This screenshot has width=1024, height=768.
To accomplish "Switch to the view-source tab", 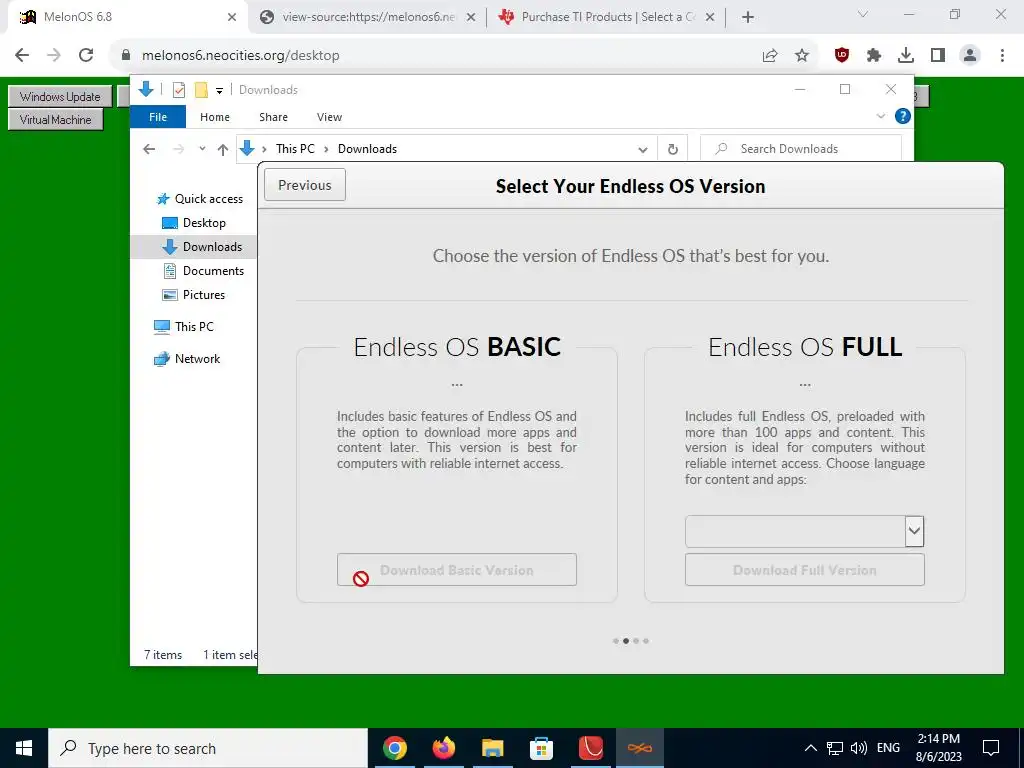I will 367,18.
